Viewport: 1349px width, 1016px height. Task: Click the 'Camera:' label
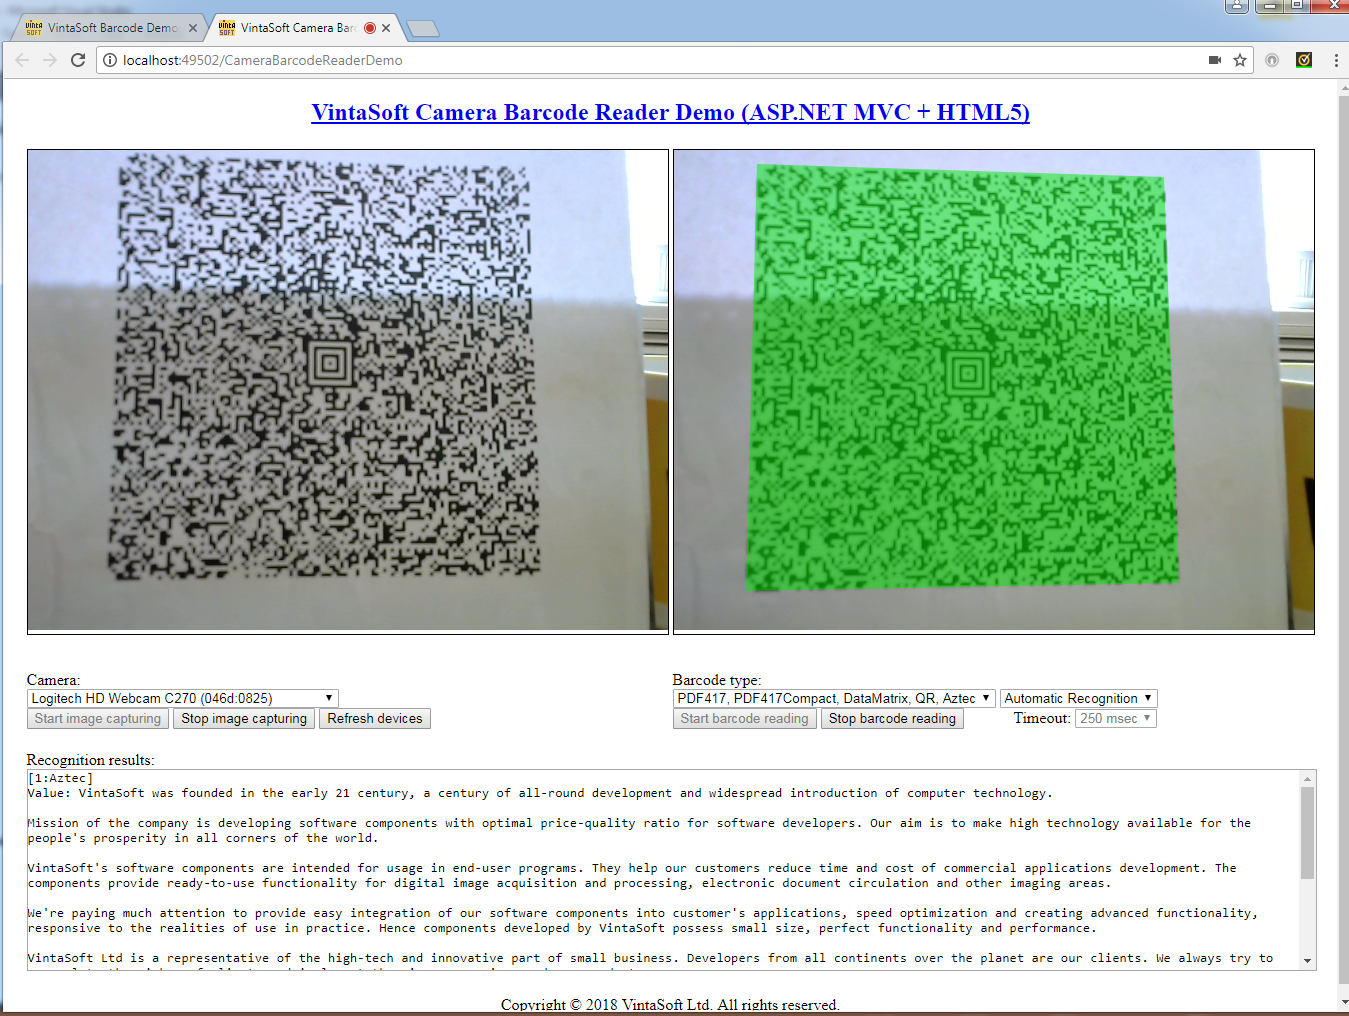53,680
